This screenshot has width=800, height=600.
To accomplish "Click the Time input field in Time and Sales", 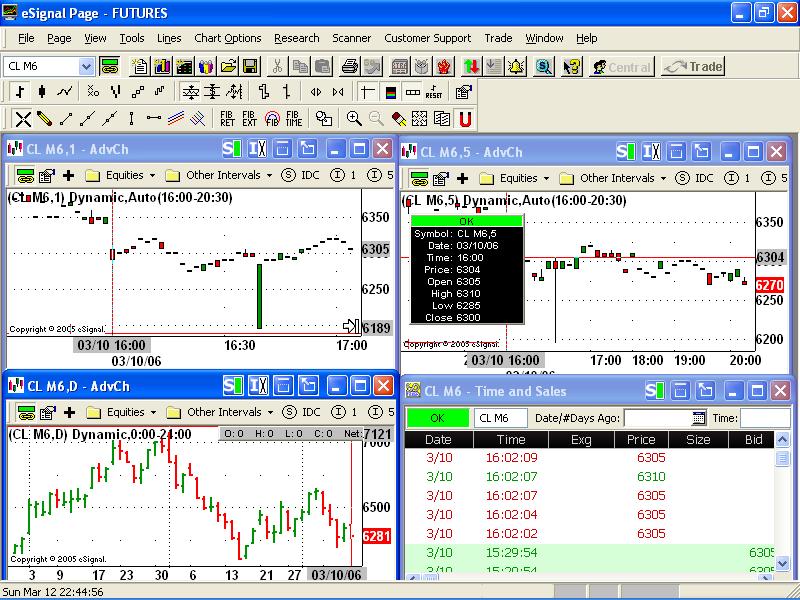I will (x=765, y=418).
